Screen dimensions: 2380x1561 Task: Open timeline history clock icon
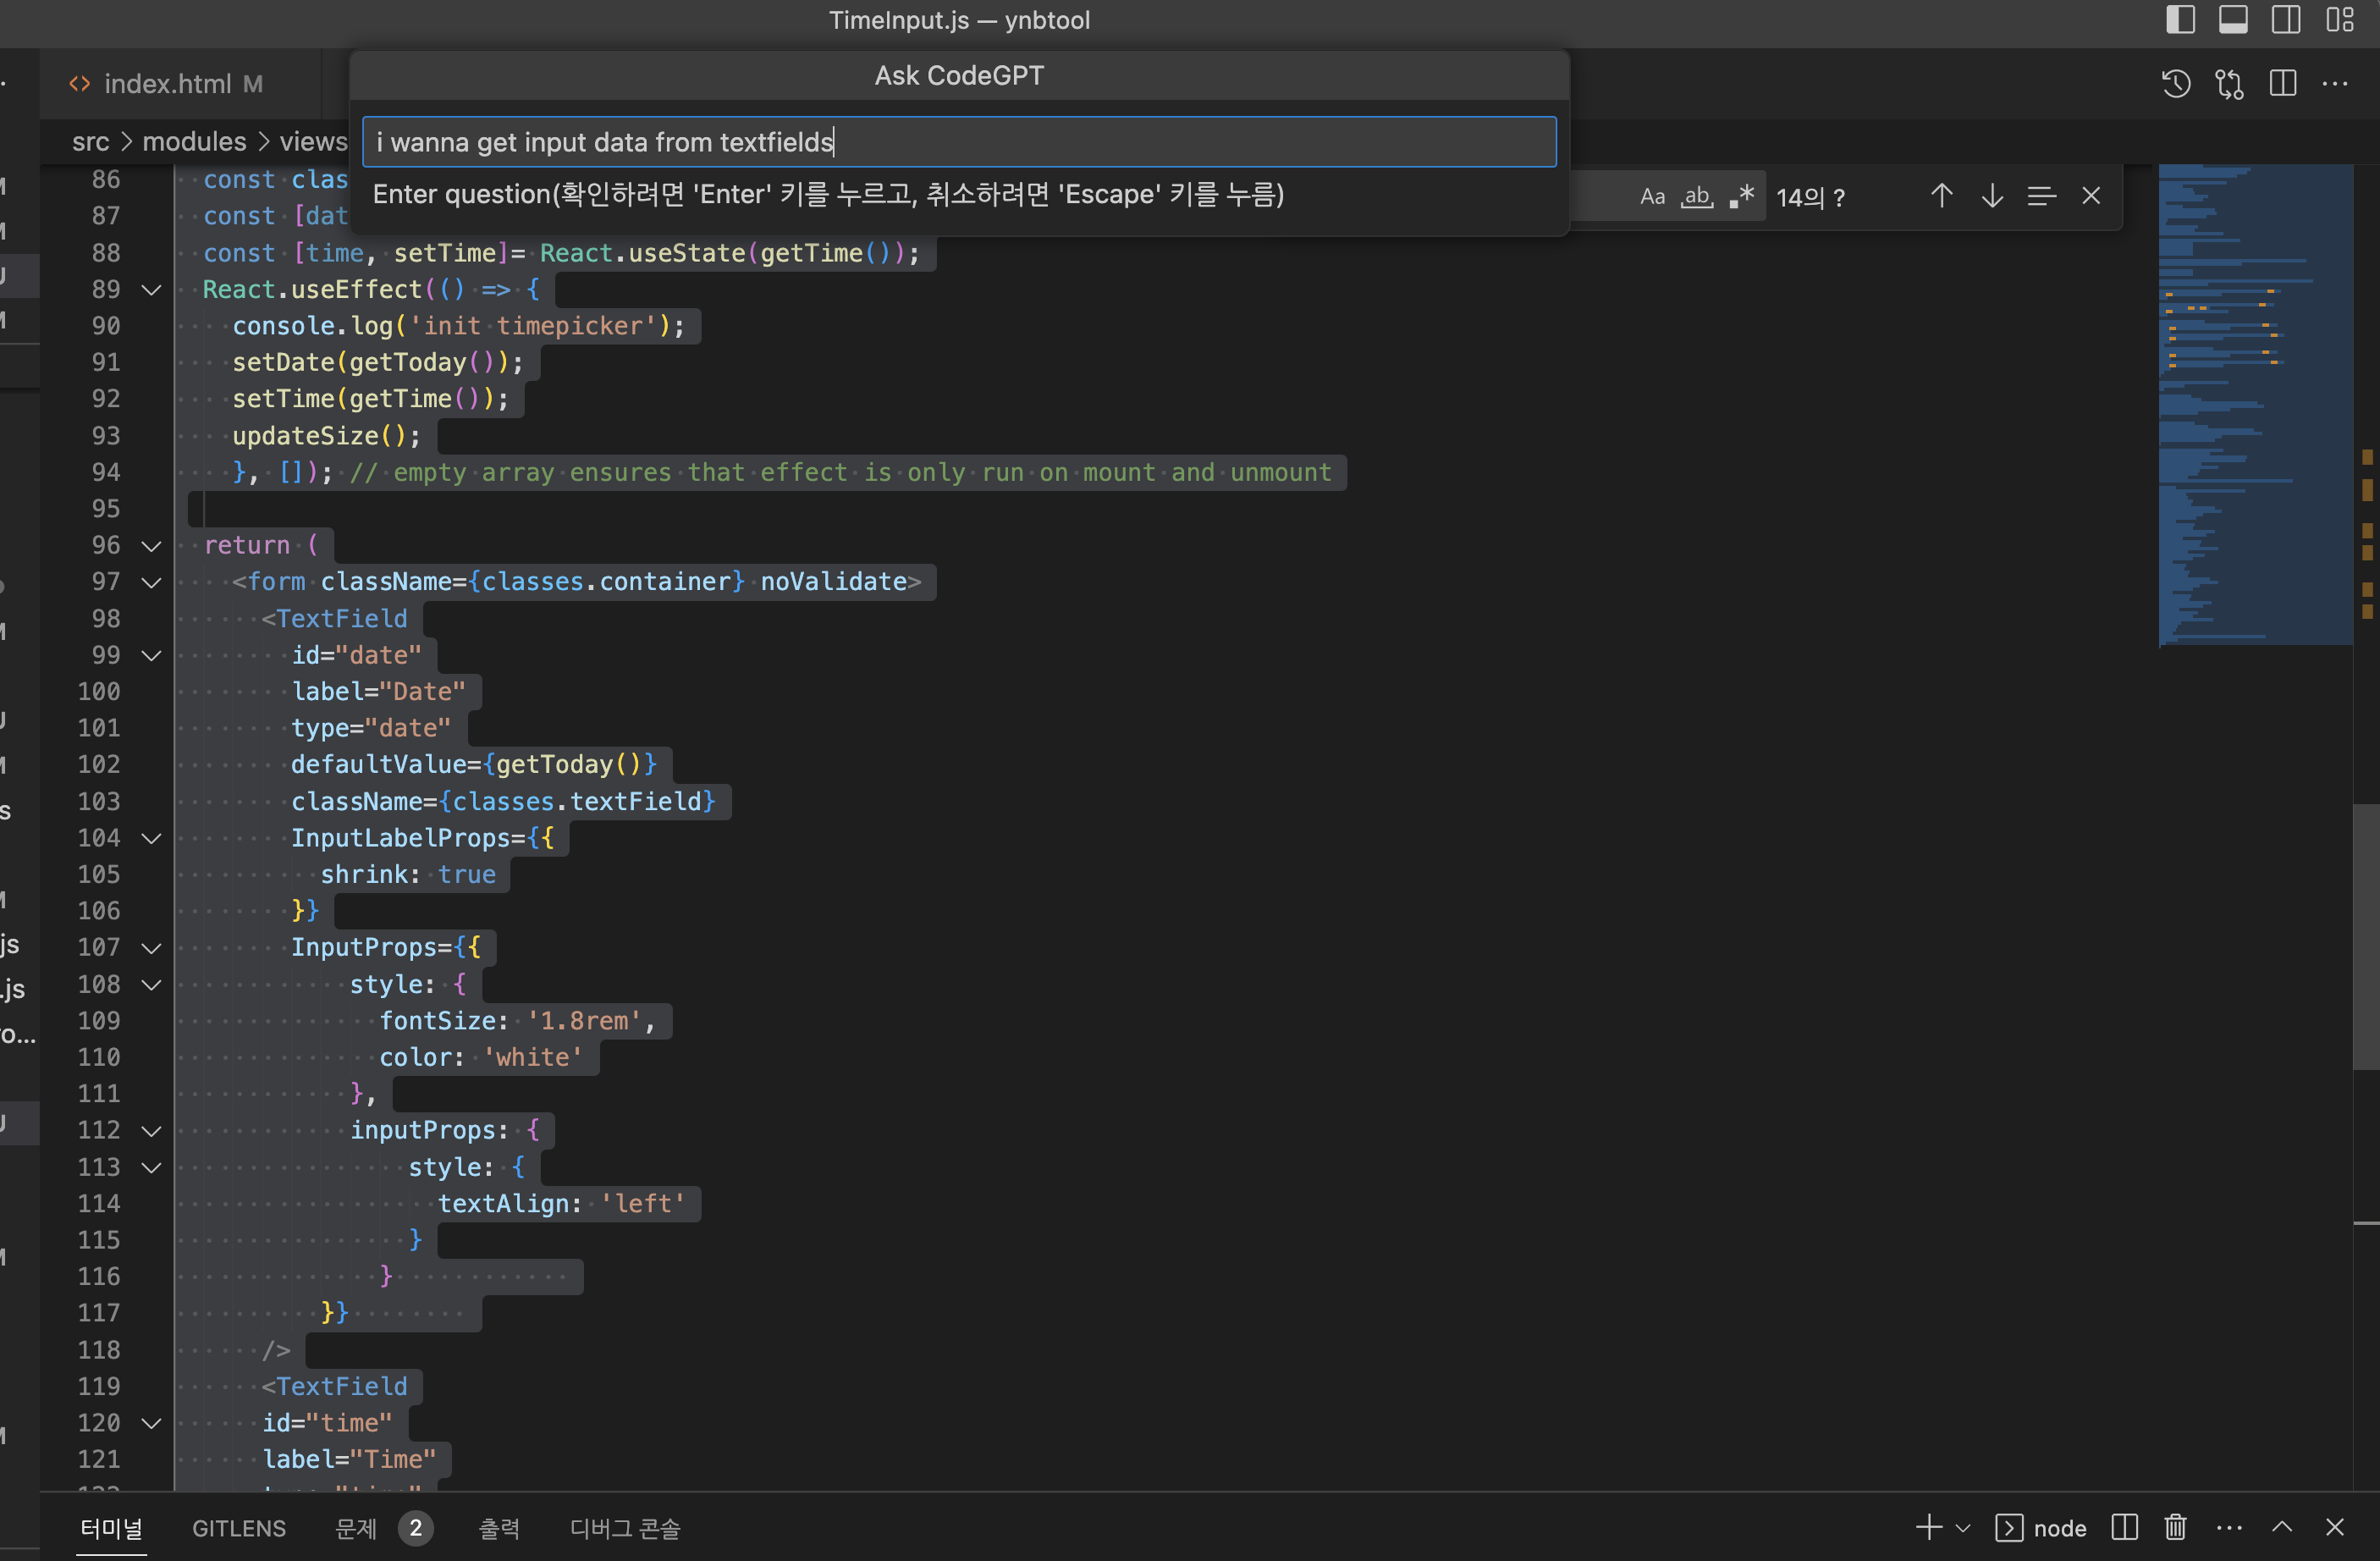coord(2176,84)
